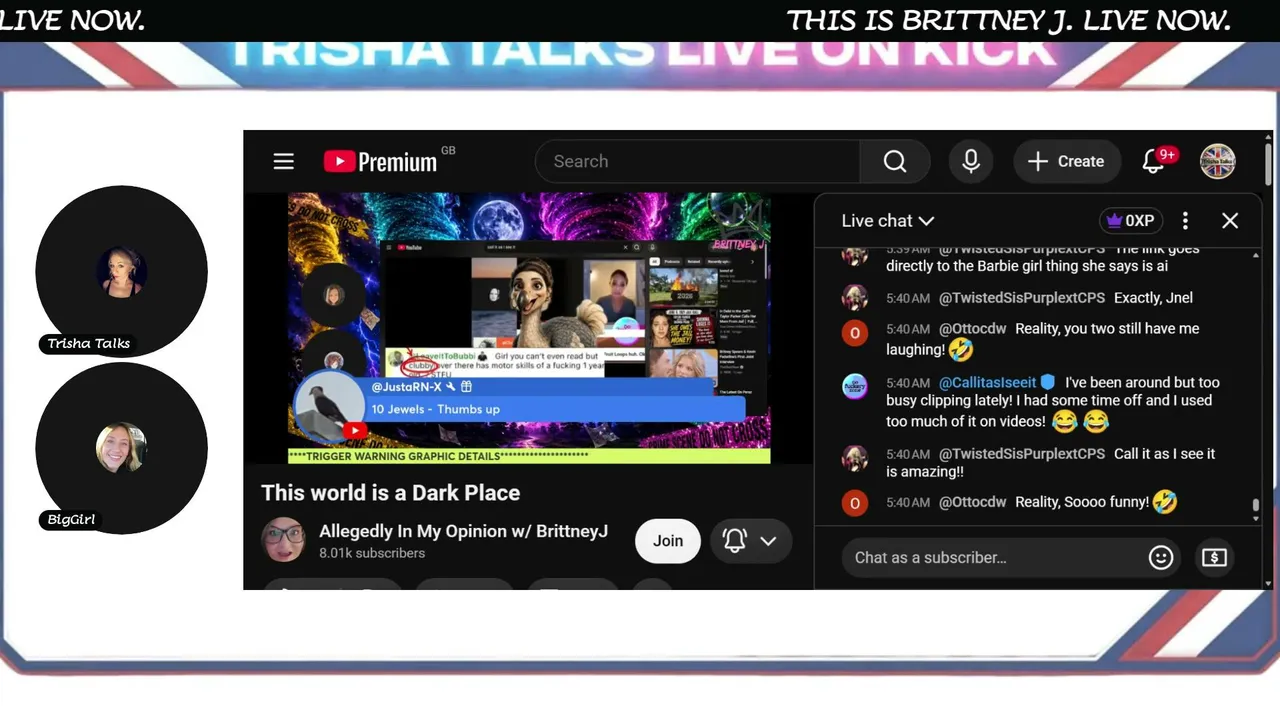
Task: Open the BrittneyJ channel avatar
Action: (x=283, y=540)
